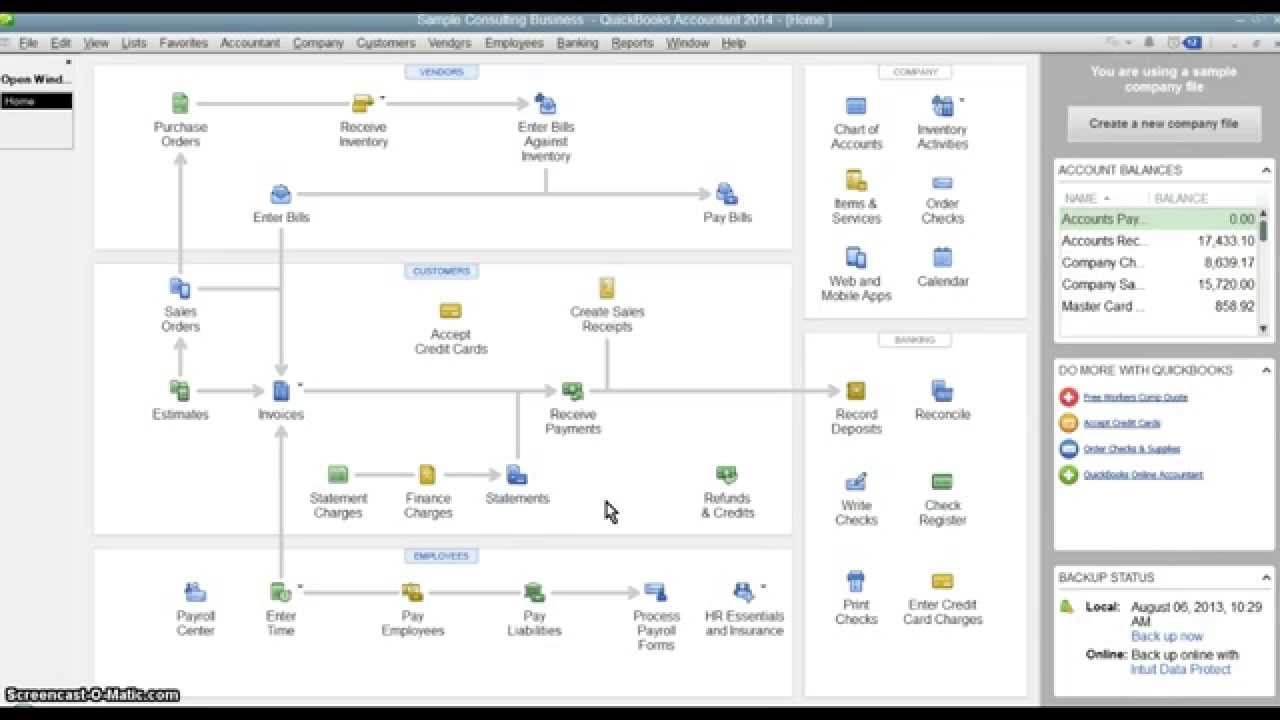The image size is (1280, 720).
Task: Open Statement Charges icon
Action: 338,474
